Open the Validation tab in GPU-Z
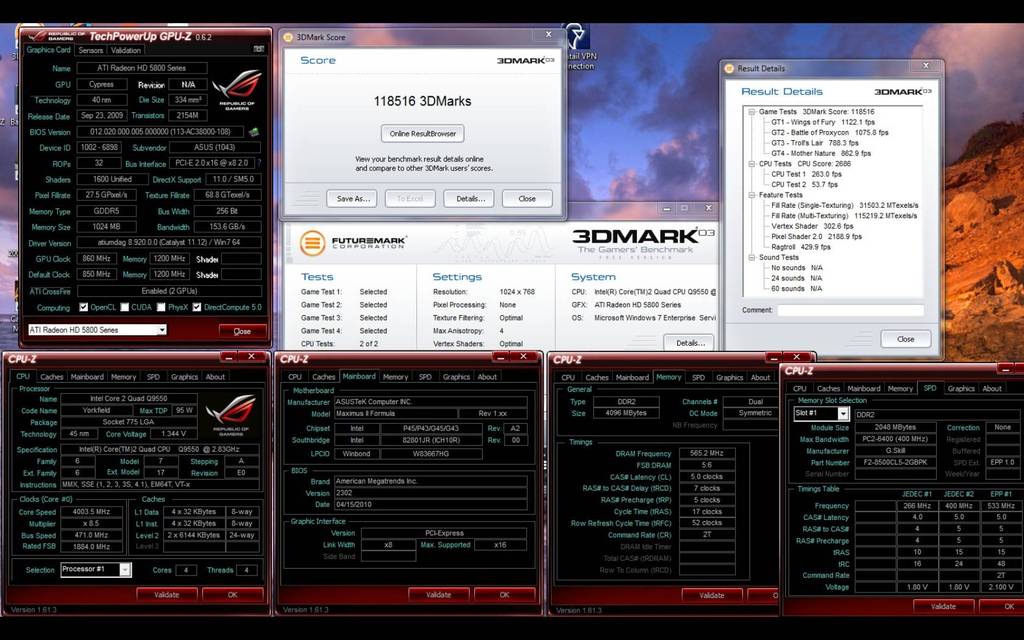 [x=127, y=49]
